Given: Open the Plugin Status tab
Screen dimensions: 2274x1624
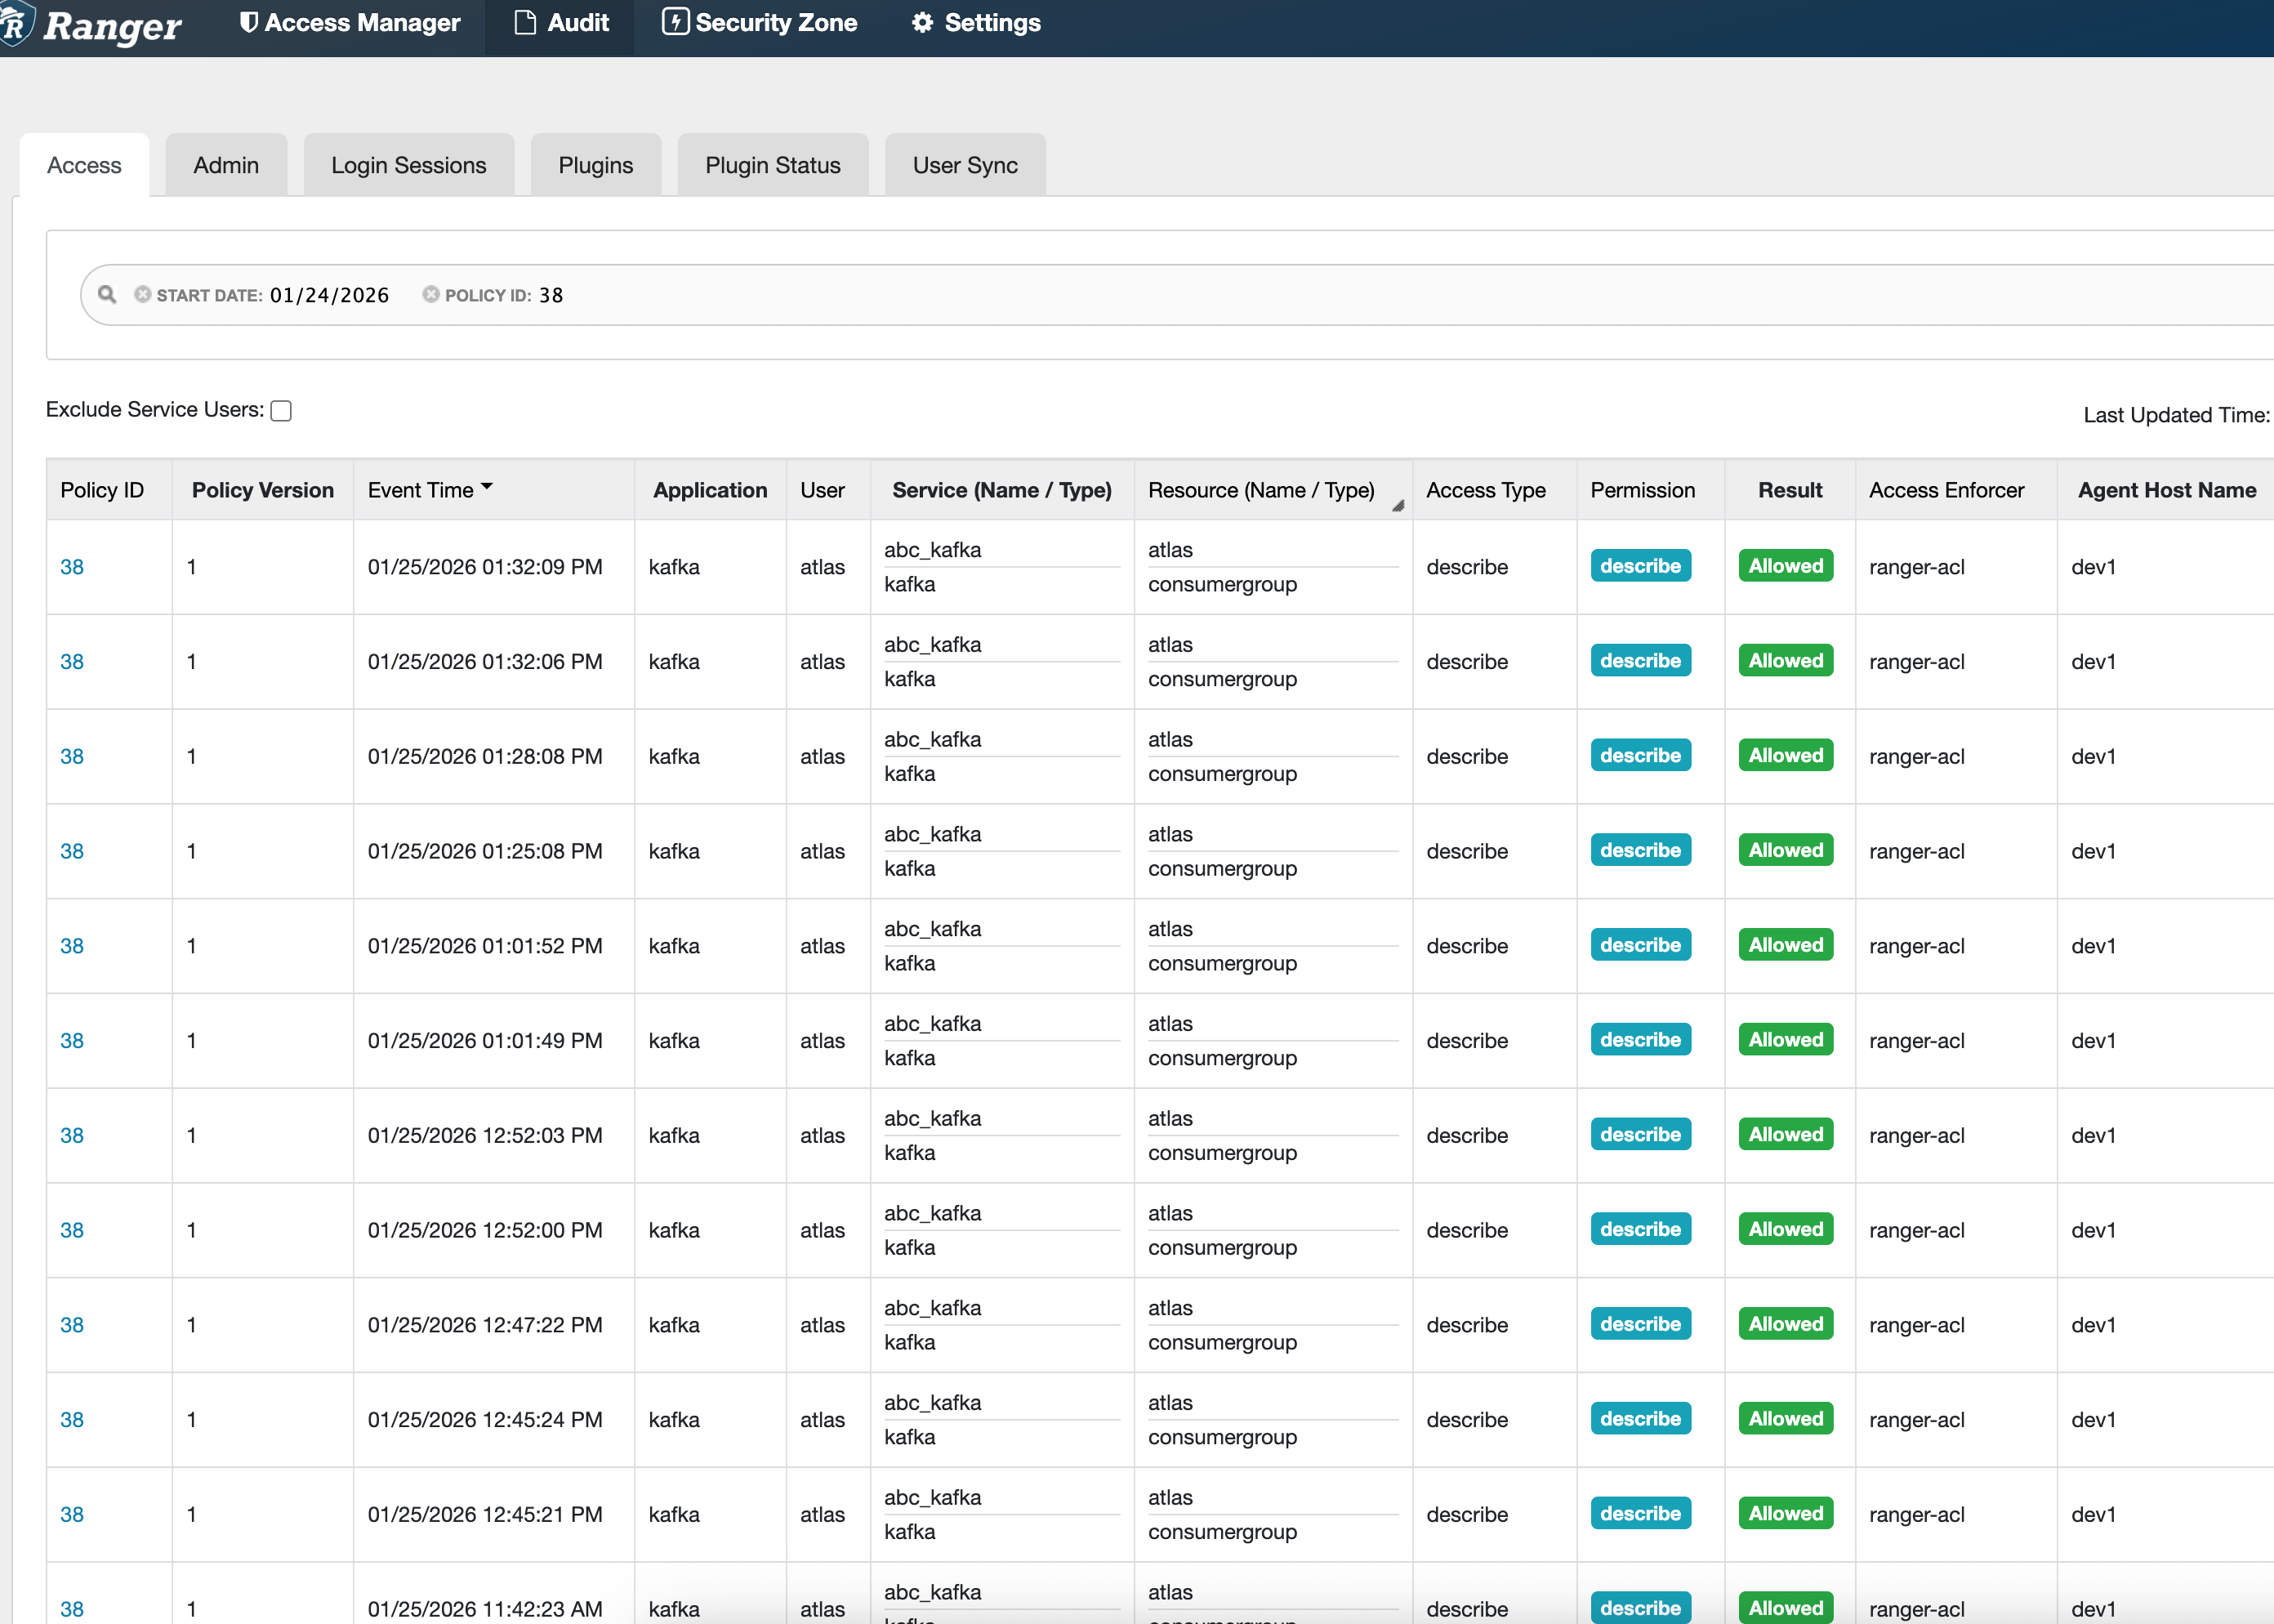Looking at the screenshot, I should [772, 165].
